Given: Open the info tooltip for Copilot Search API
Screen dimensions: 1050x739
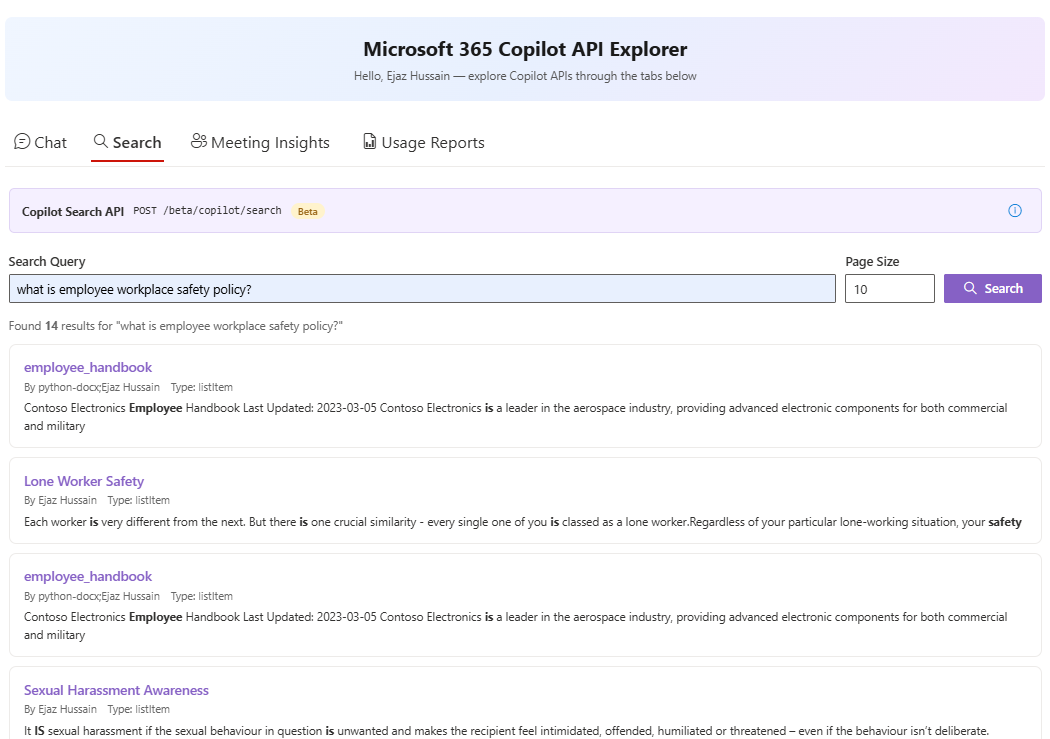Looking at the screenshot, I should pyautogui.click(x=1015, y=210).
